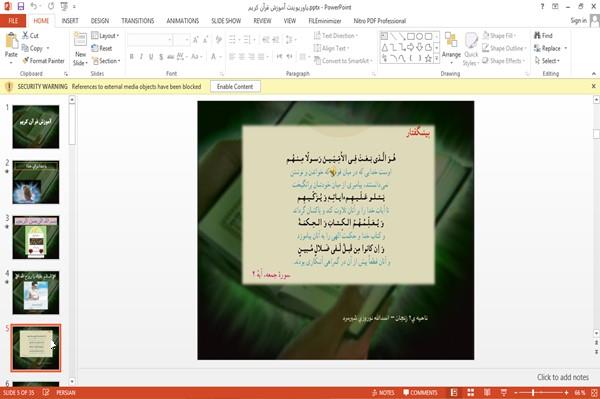The width and height of the screenshot is (600, 399).
Task: Close the security warning bar
Action: [x=593, y=86]
